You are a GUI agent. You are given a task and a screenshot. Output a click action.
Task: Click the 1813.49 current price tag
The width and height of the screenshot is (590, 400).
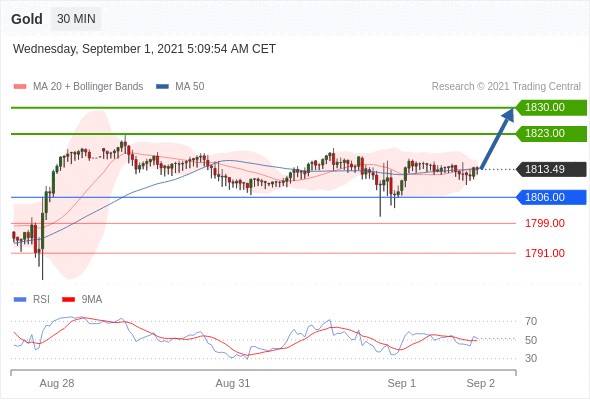pyautogui.click(x=551, y=169)
